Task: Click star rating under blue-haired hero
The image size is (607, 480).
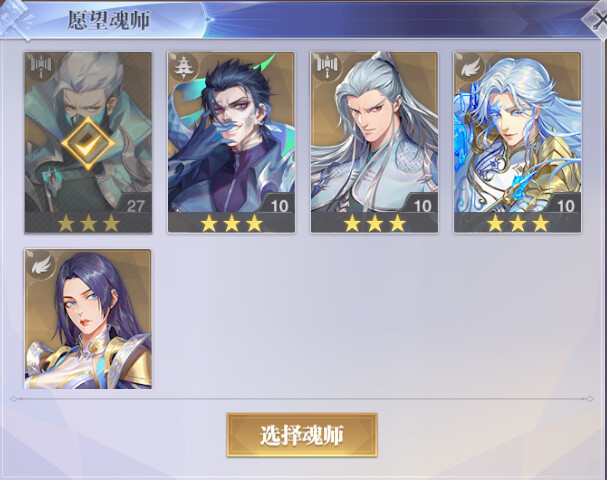Action: pos(518,223)
